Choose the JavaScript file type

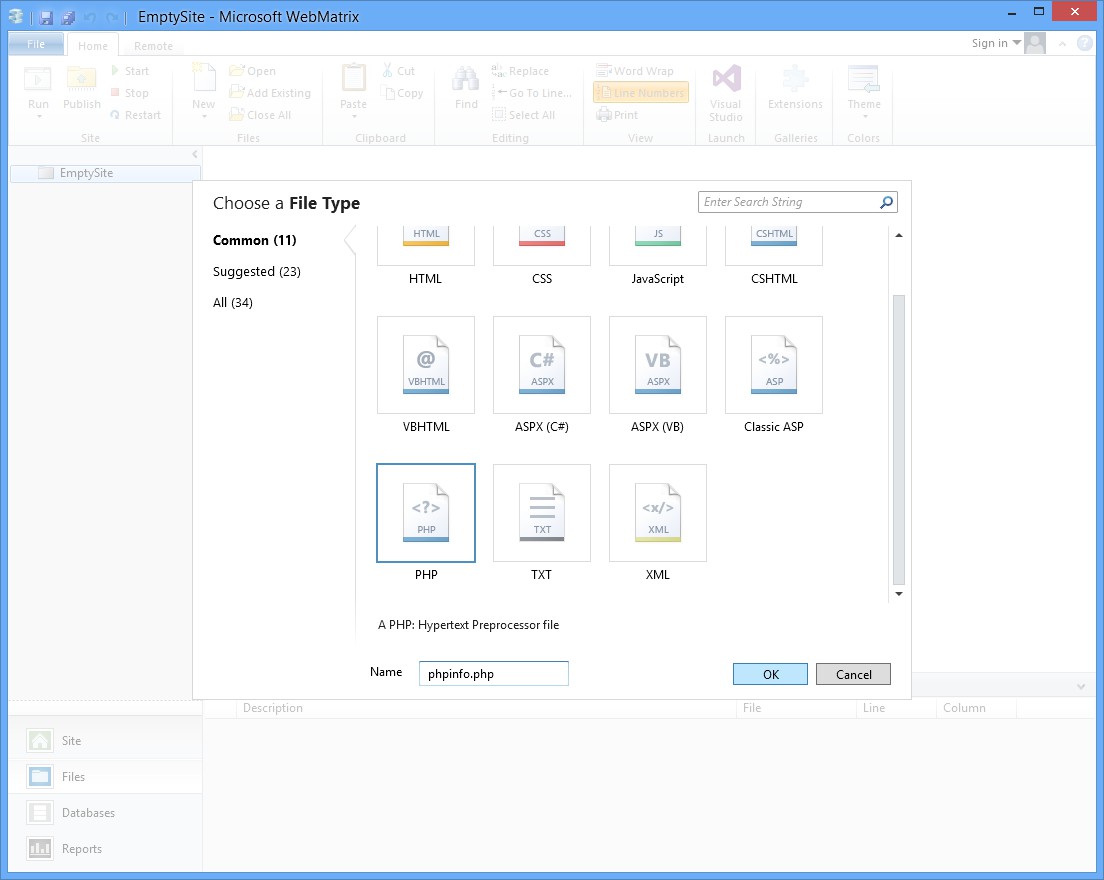(658, 246)
